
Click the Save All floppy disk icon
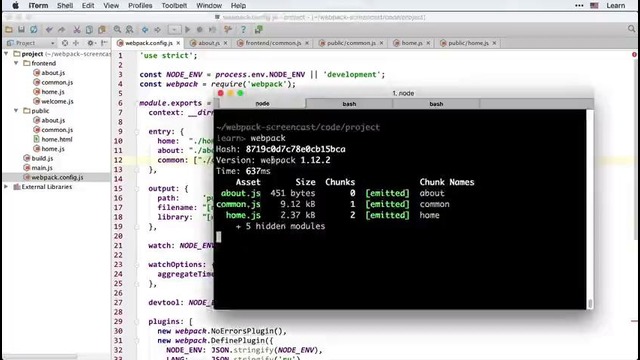[x=21, y=29]
